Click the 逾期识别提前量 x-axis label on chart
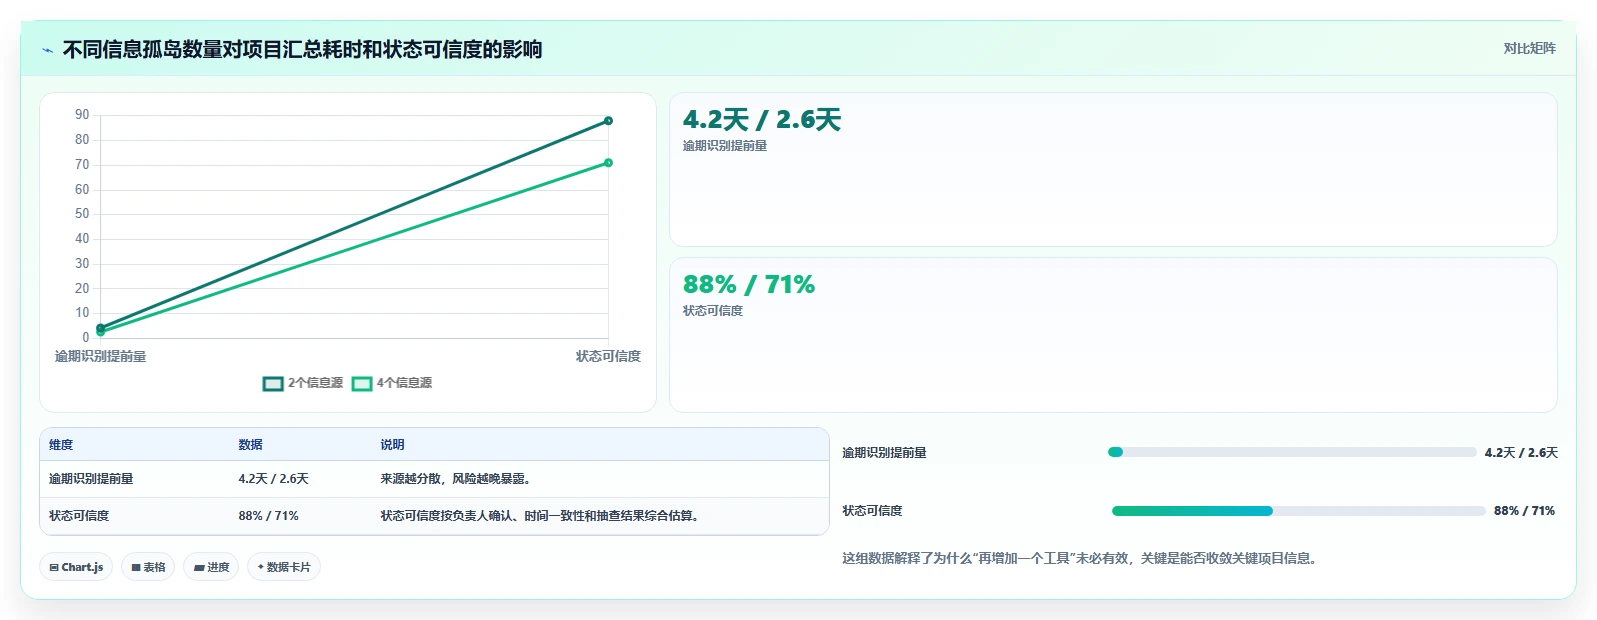This screenshot has width=1597, height=620. point(100,356)
